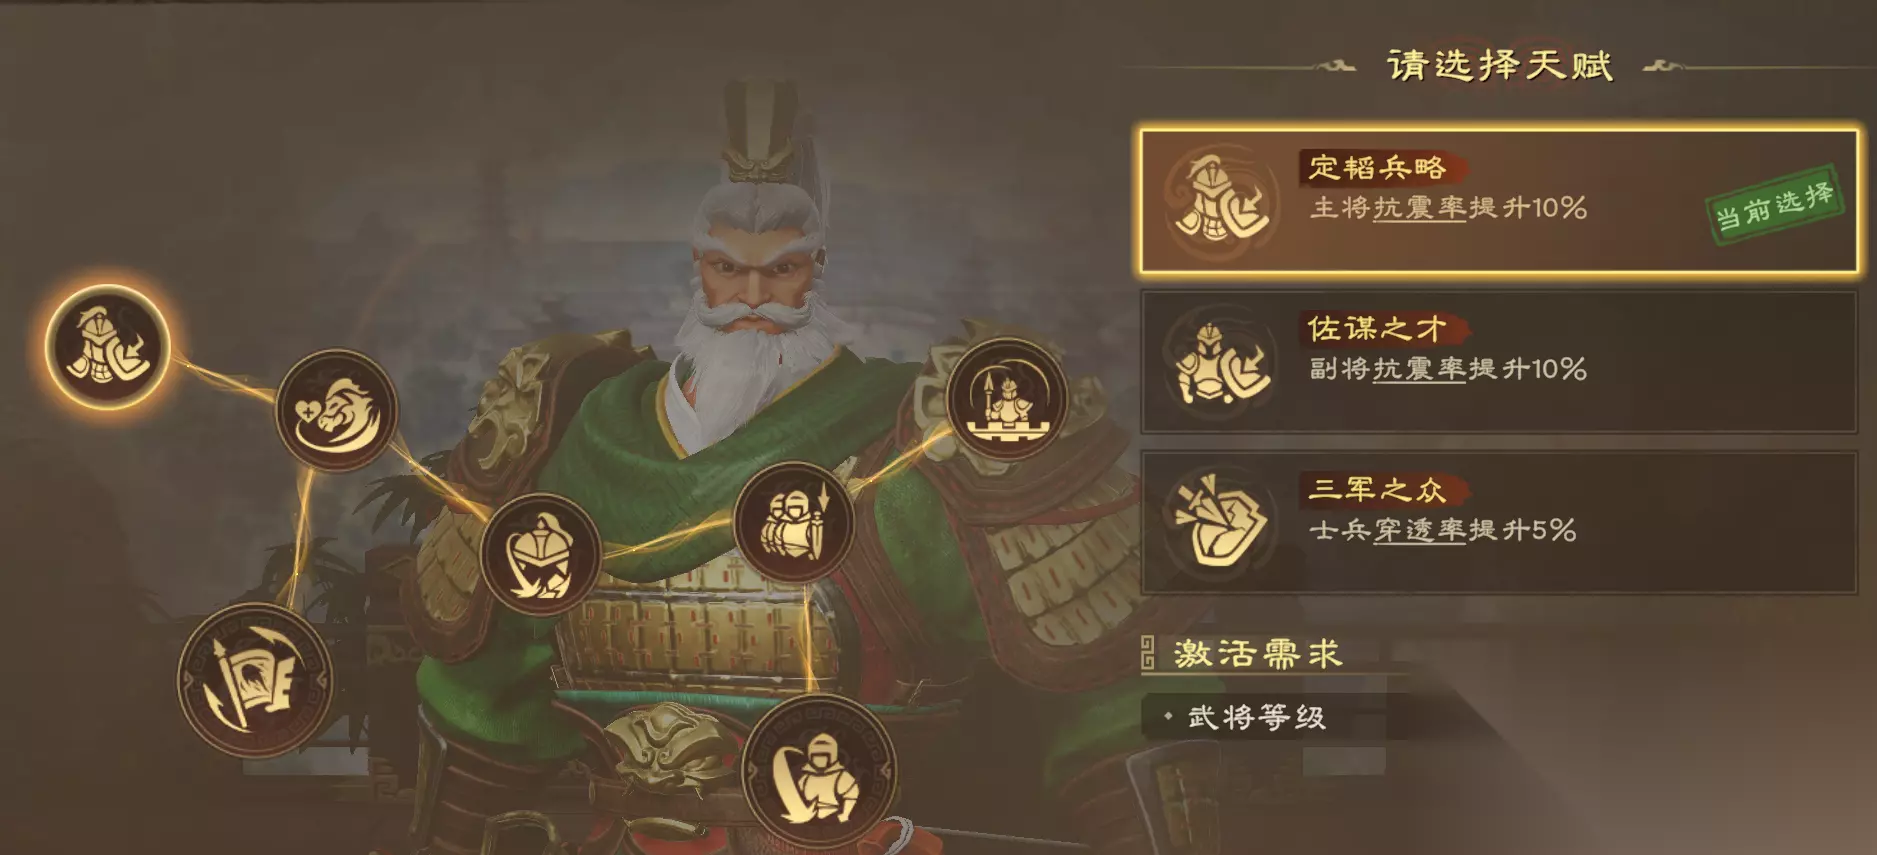This screenshot has width=1877, height=855.
Task: Click the 佐谋之才 talent icon
Action: click(x=1221, y=361)
